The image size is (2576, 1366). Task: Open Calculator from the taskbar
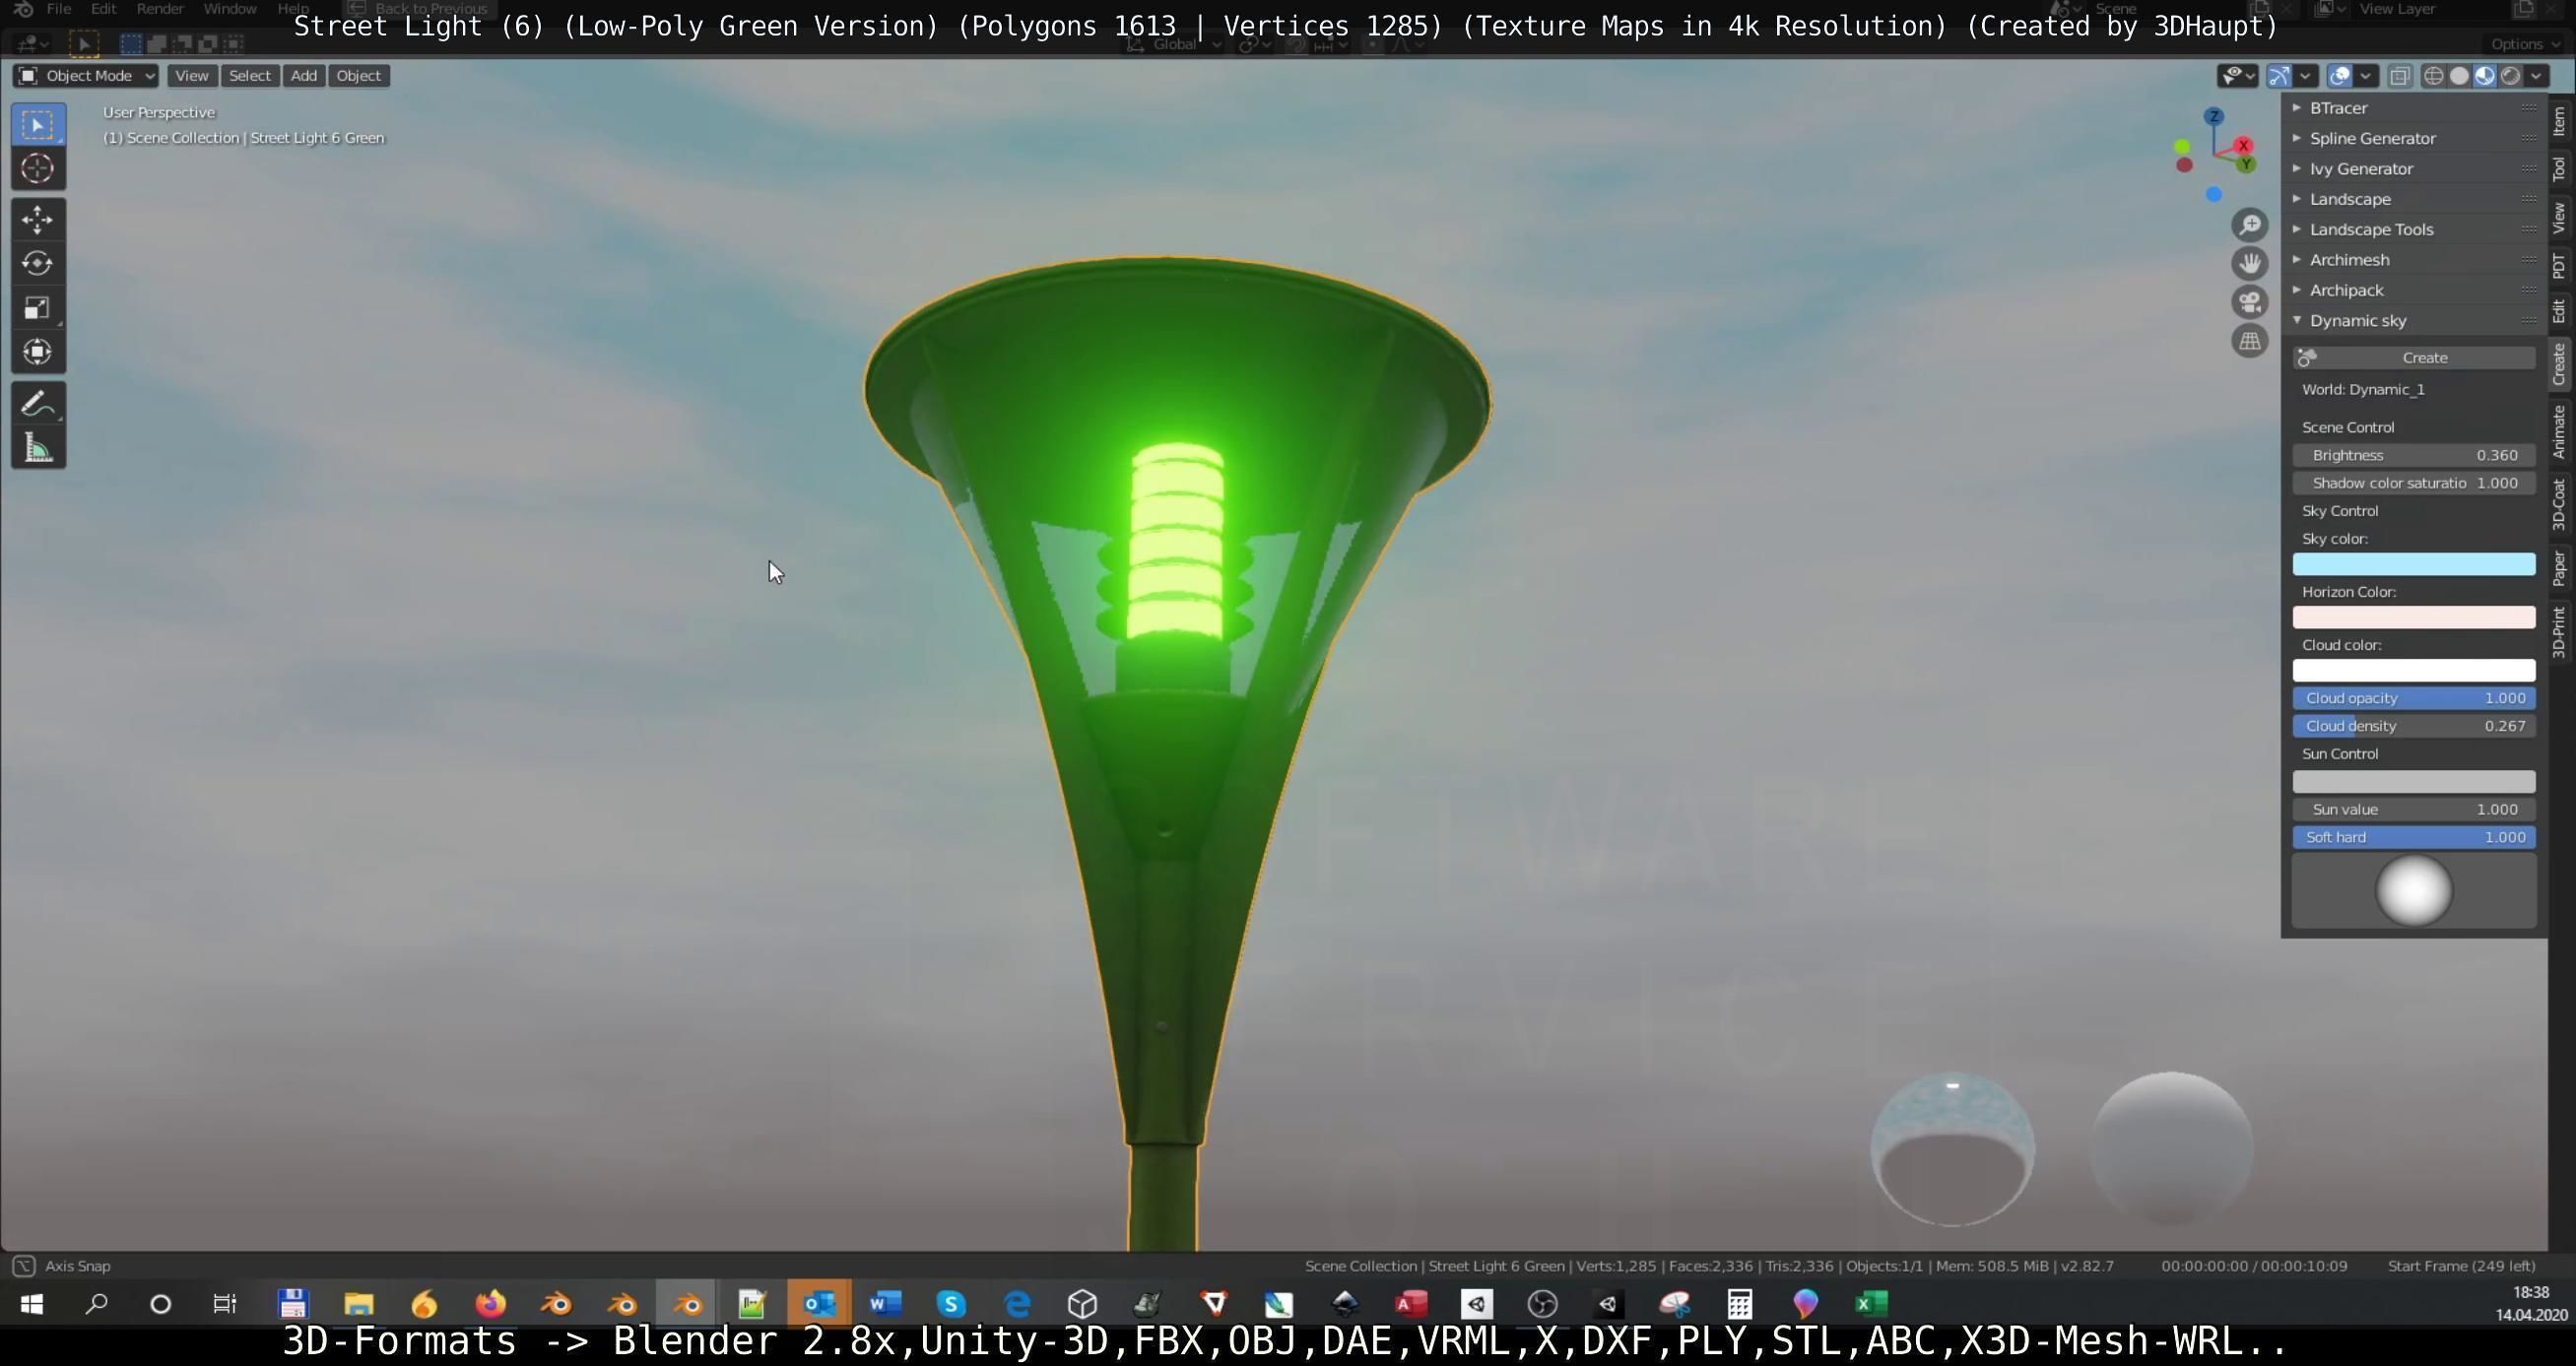click(1739, 1304)
